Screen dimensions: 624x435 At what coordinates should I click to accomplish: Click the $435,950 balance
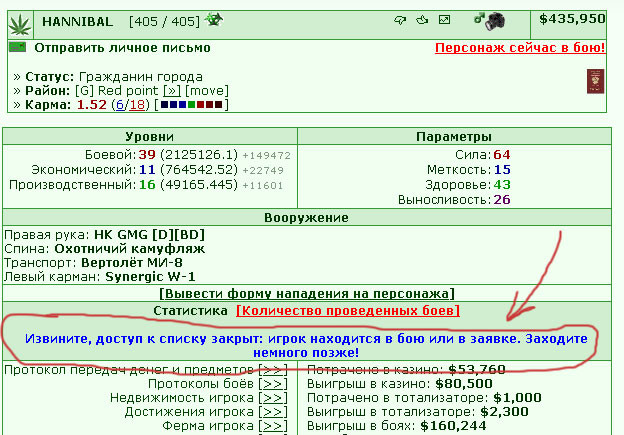(x=572, y=19)
